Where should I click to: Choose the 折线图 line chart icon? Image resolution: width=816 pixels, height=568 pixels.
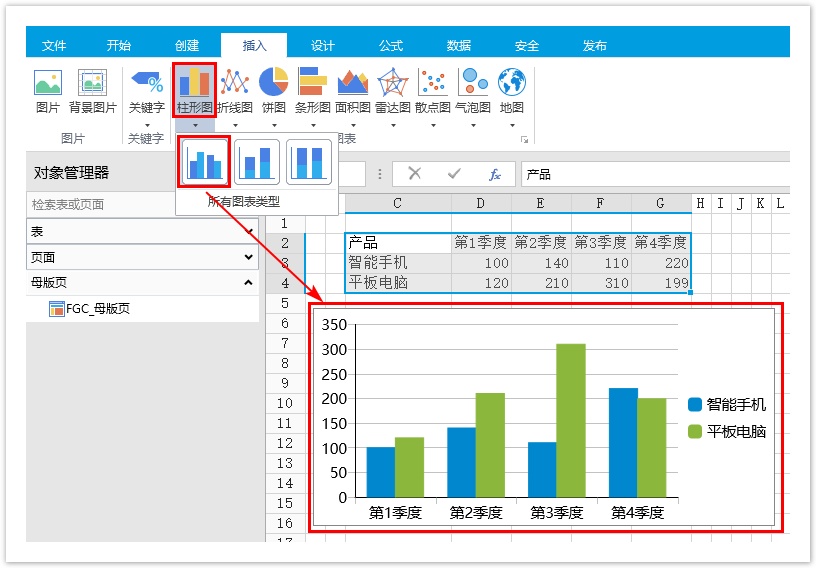pyautogui.click(x=235, y=82)
